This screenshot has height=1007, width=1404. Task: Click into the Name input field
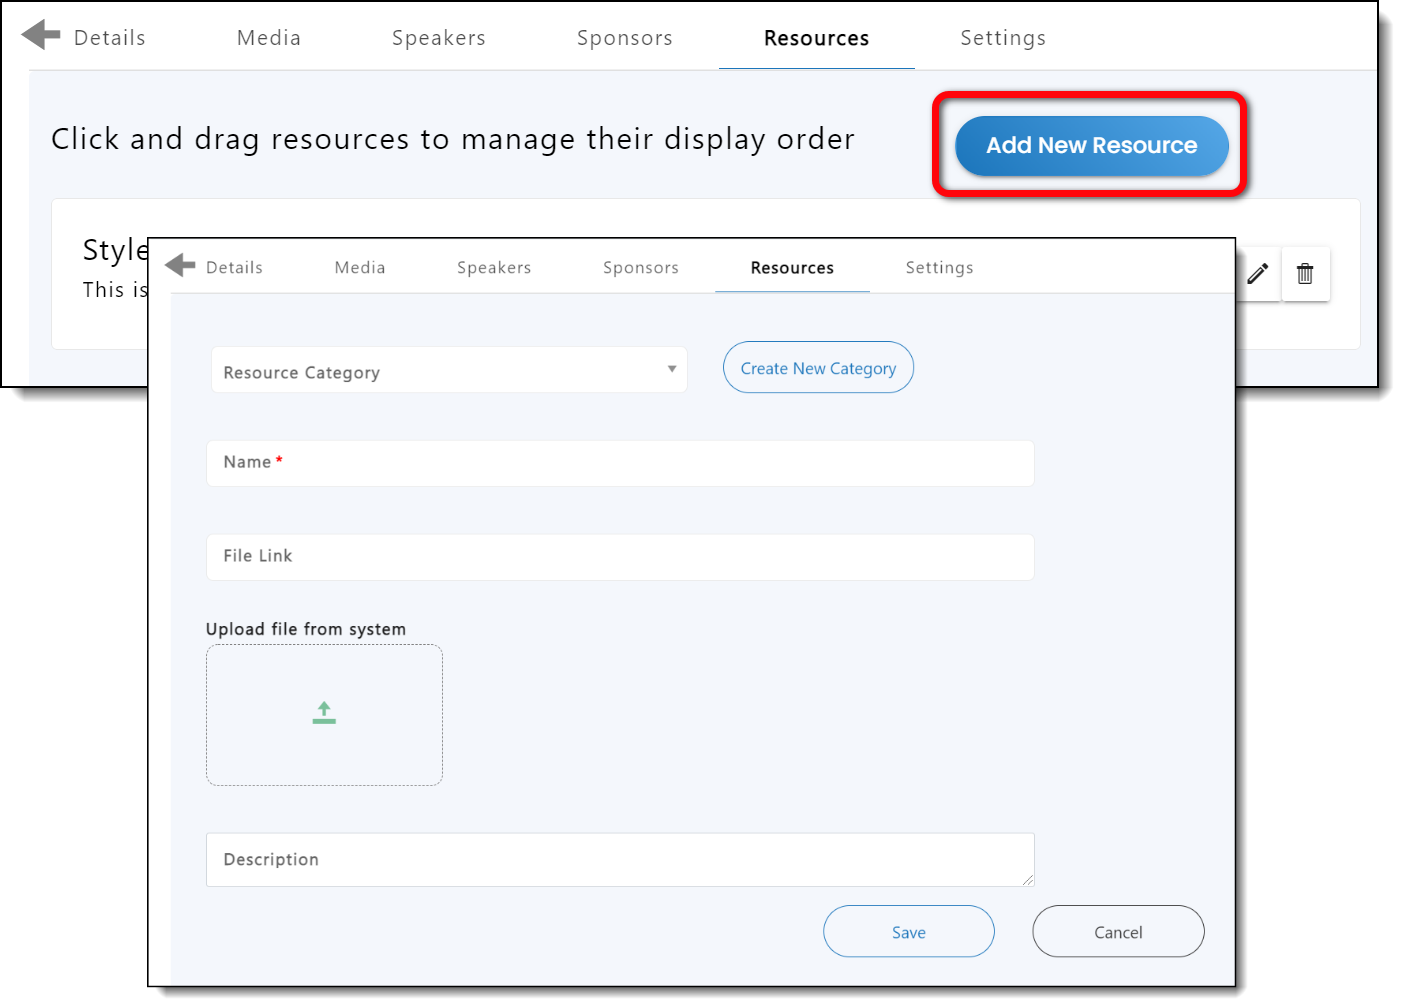click(x=620, y=463)
